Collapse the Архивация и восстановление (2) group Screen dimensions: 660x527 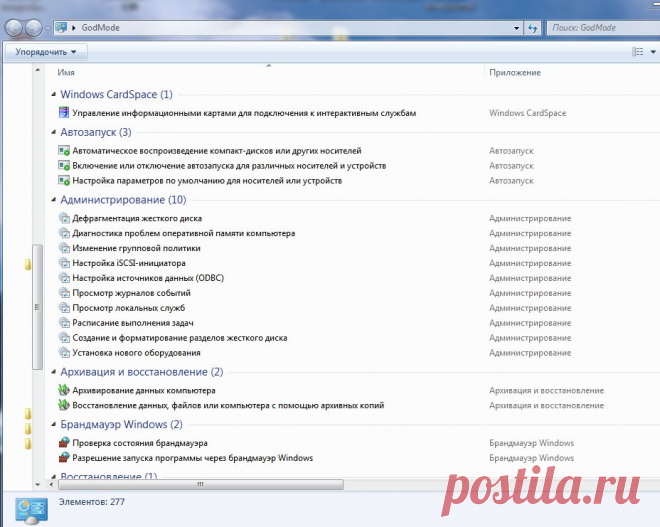click(x=53, y=372)
